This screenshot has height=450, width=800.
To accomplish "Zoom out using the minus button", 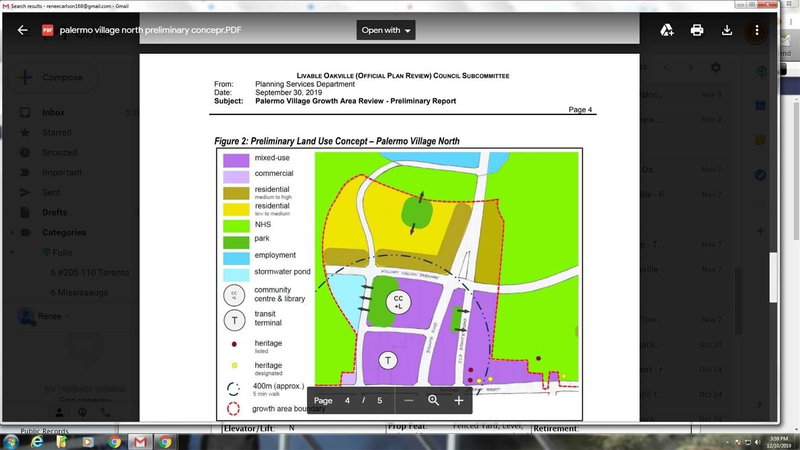I will (408, 400).
